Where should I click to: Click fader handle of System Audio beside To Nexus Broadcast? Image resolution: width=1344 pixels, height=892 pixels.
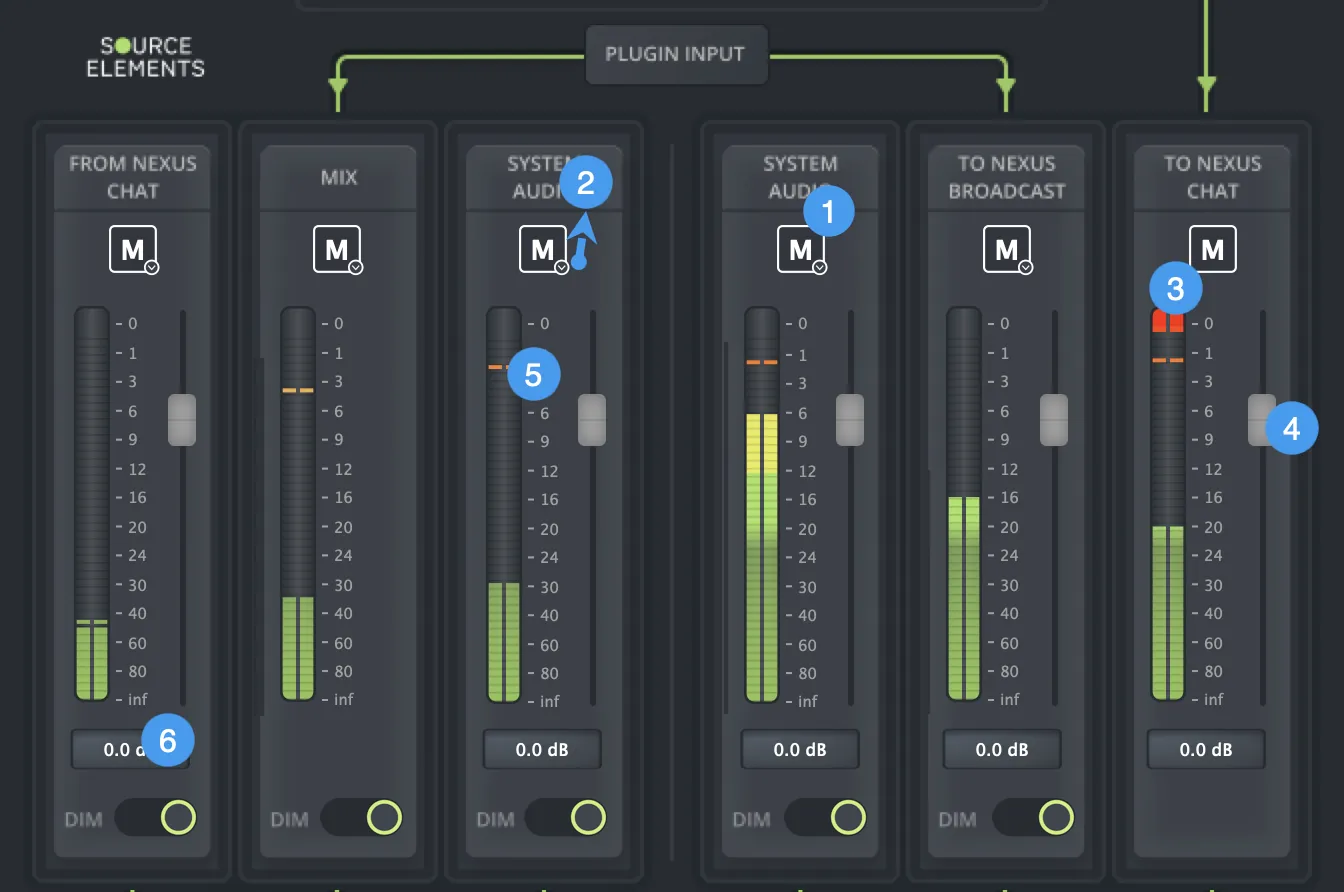850,420
